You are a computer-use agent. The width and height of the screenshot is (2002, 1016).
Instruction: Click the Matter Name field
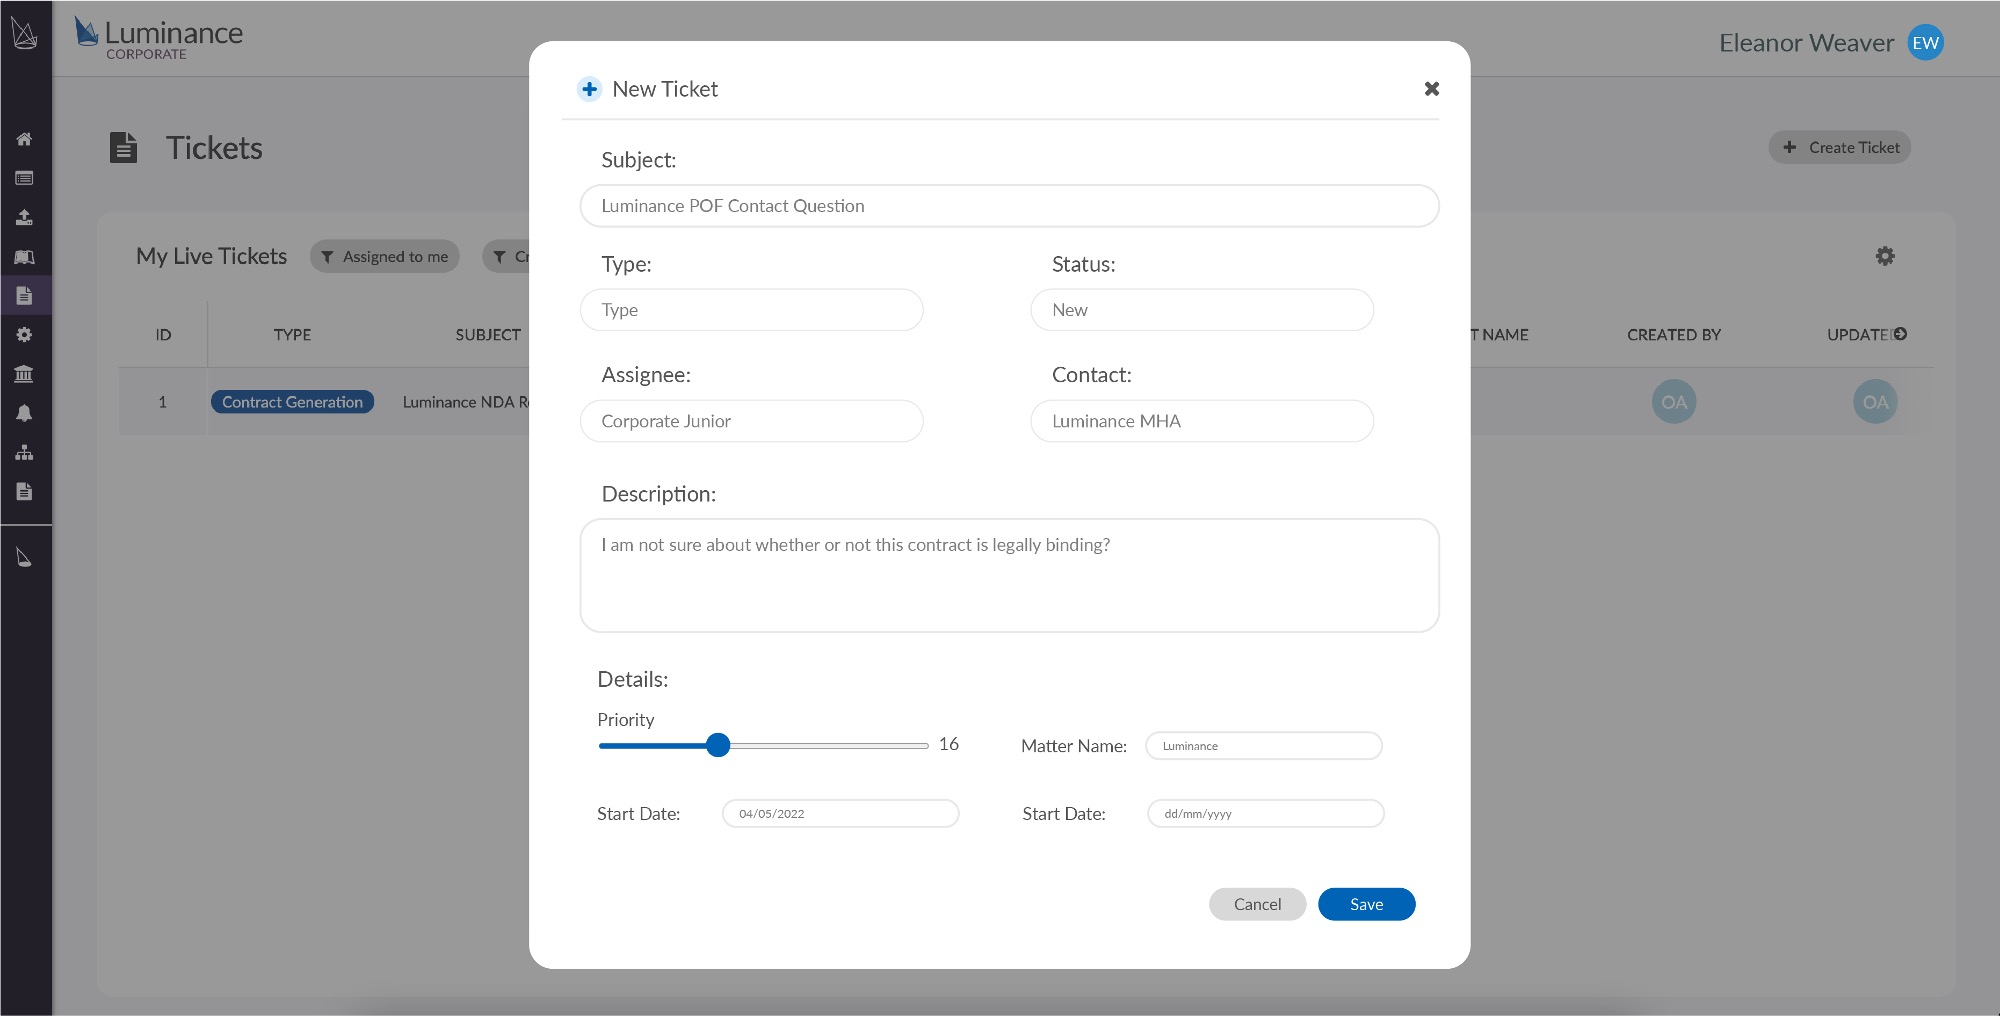1264,746
